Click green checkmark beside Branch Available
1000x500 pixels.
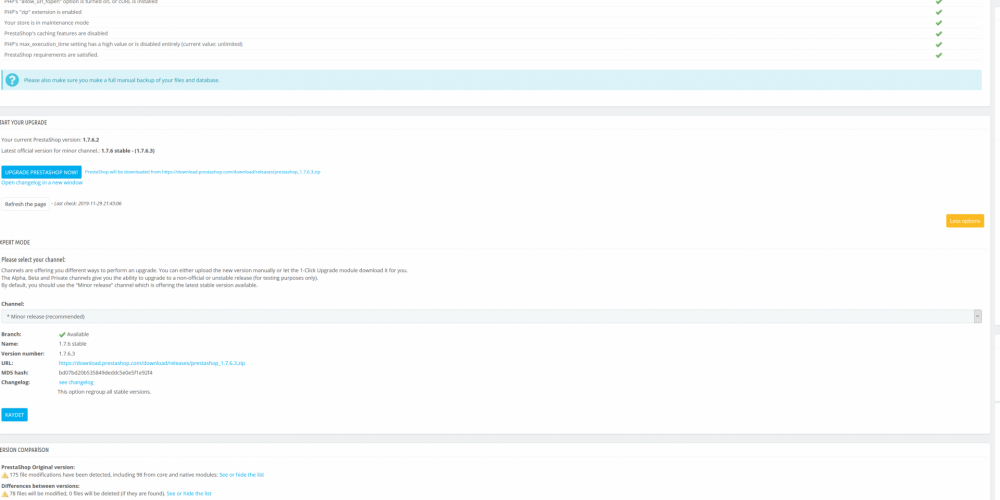coord(62,334)
